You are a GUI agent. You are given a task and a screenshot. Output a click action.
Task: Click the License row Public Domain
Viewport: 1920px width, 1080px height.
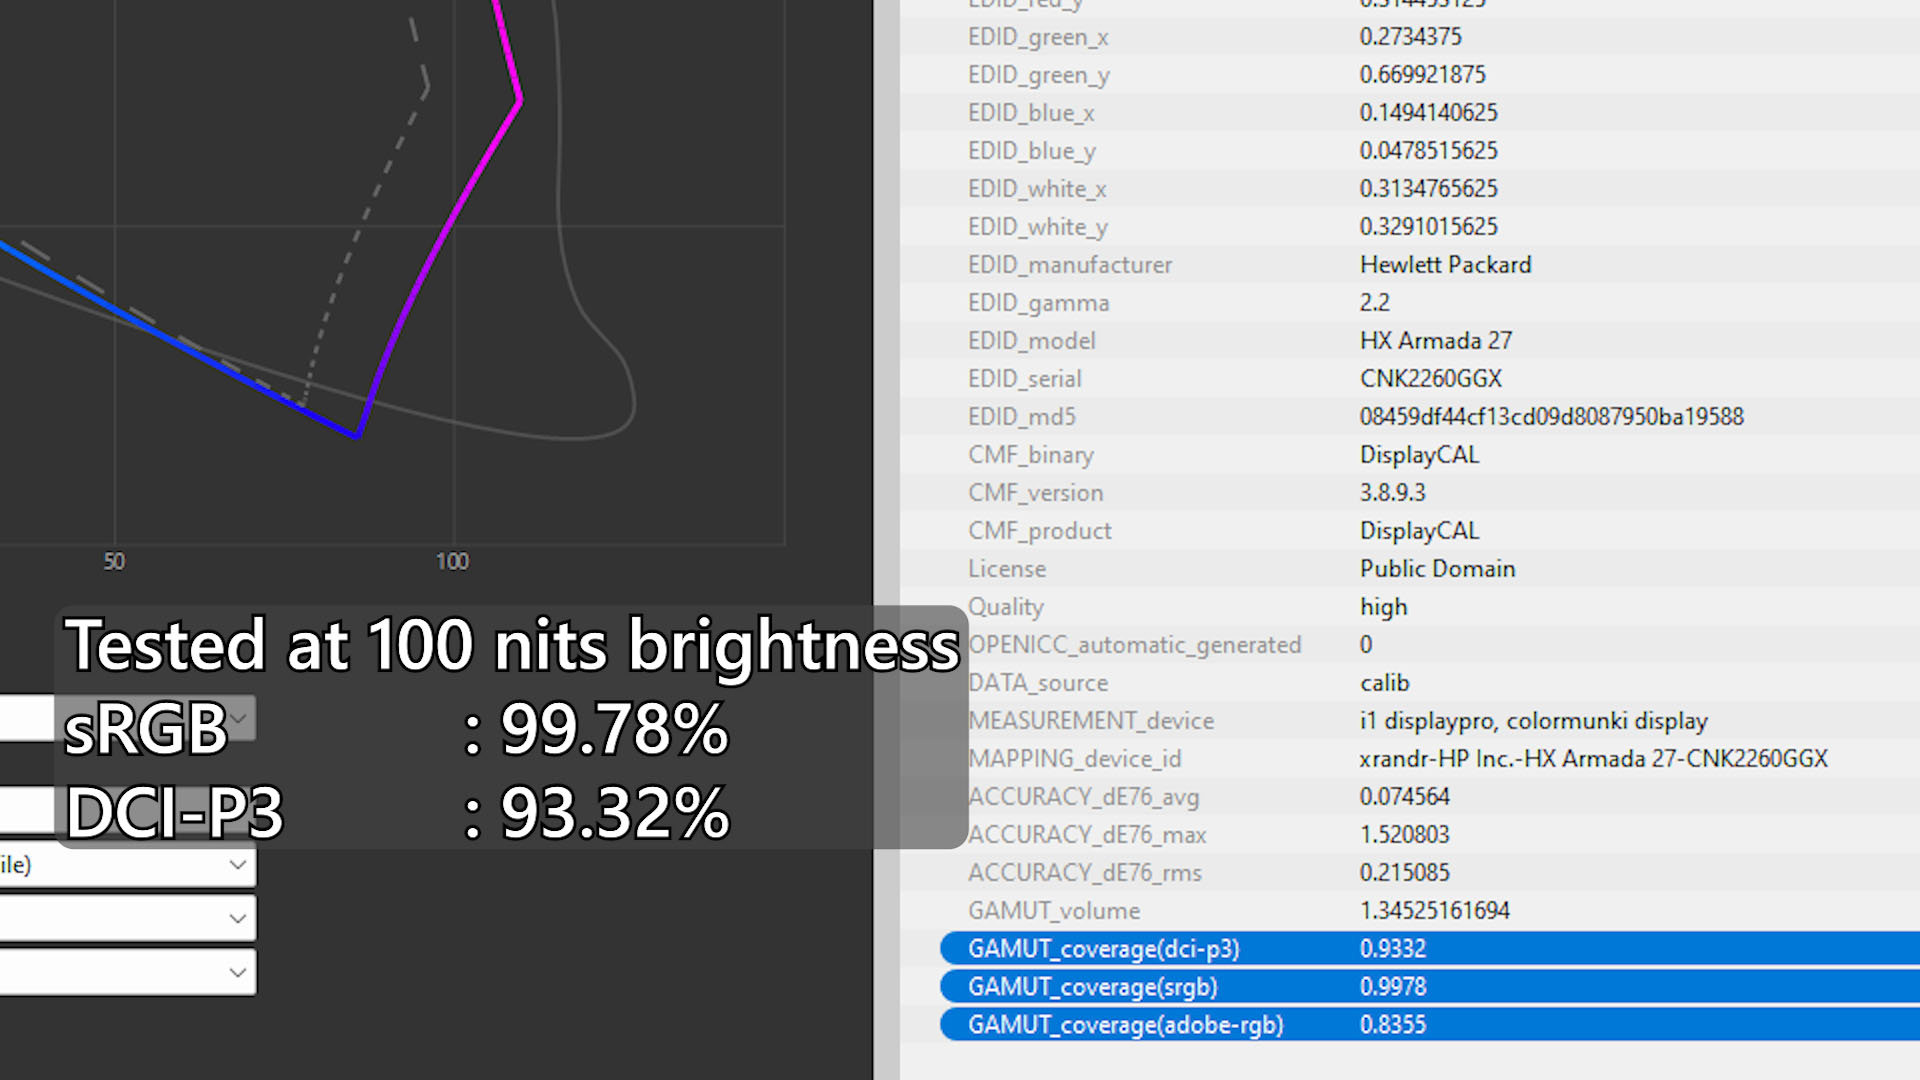click(1436, 569)
